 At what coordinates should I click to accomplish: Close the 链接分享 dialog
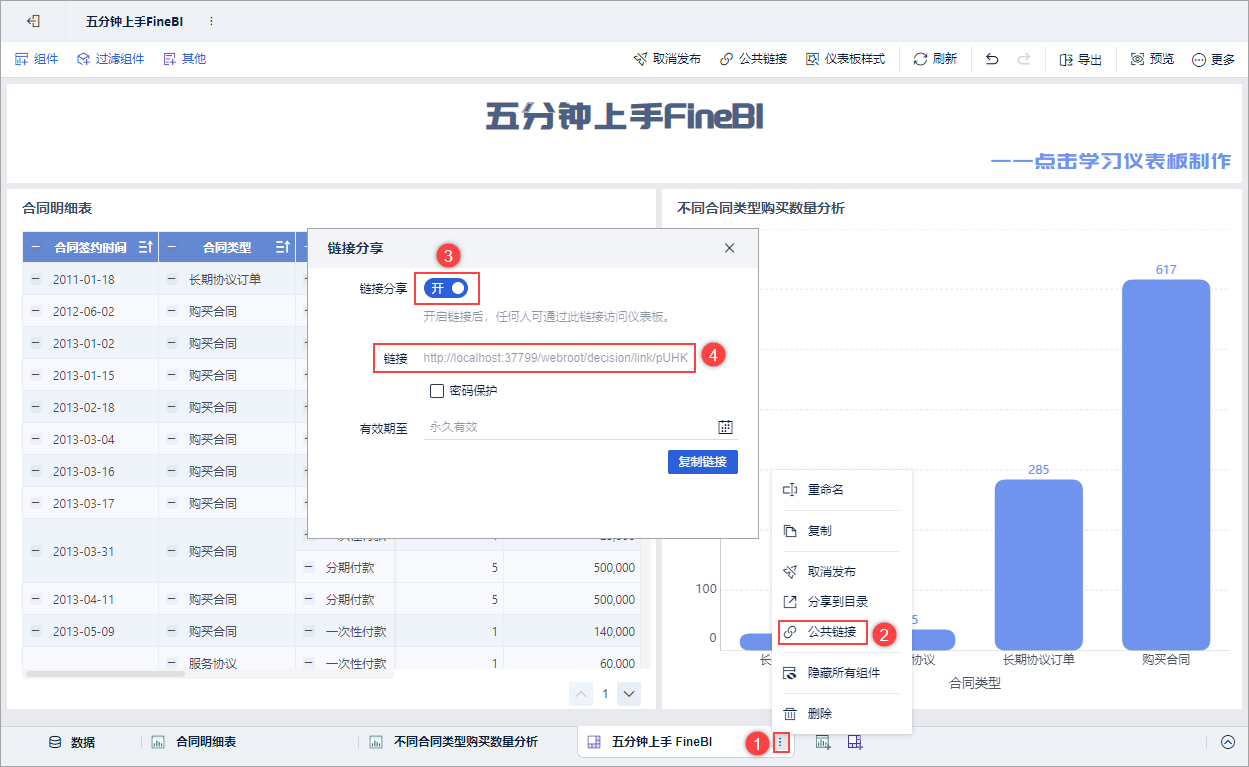point(729,248)
